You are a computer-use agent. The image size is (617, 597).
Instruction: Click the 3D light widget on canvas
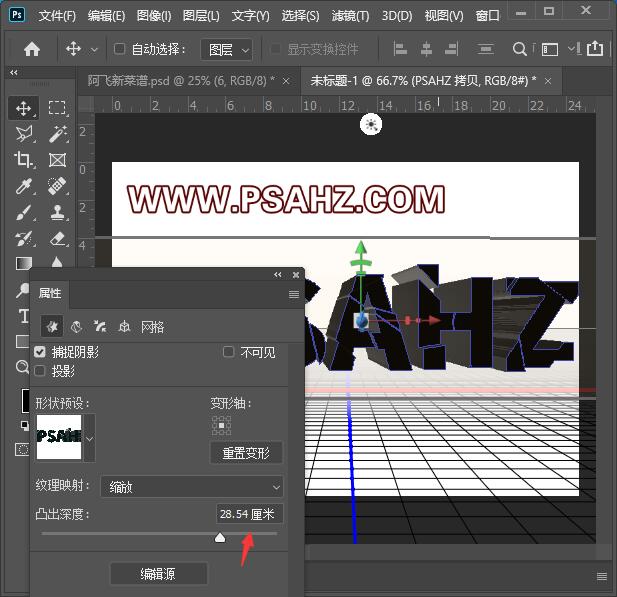[371, 124]
